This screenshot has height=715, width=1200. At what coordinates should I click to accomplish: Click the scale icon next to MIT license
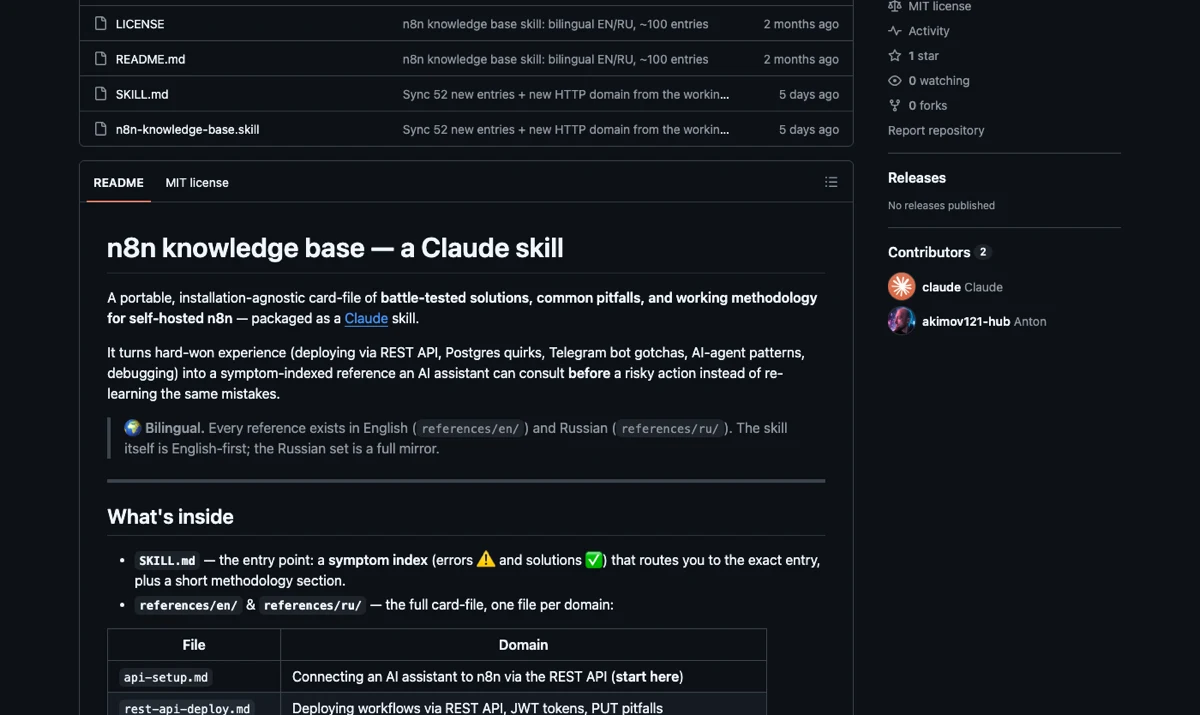pyautogui.click(x=895, y=6)
